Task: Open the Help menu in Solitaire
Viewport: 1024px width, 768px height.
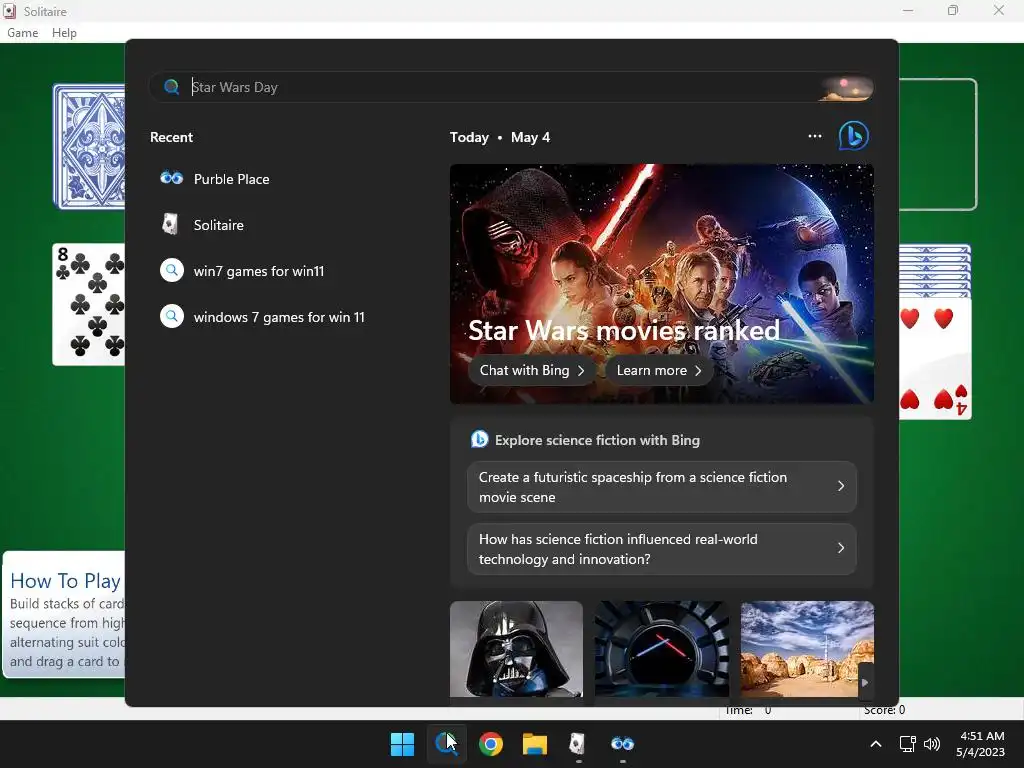Action: (x=64, y=33)
